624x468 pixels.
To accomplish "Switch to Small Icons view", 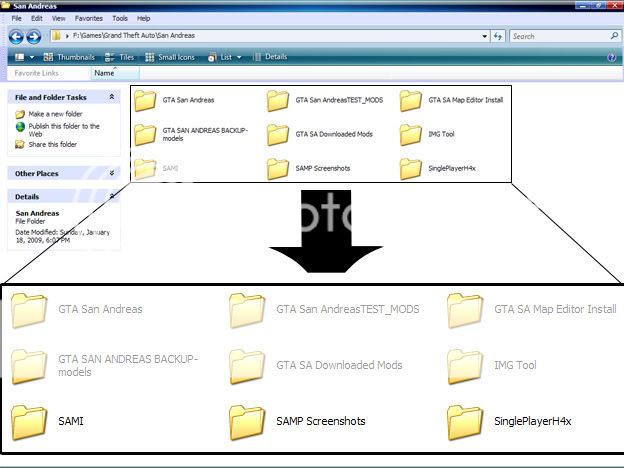I will pos(170,57).
